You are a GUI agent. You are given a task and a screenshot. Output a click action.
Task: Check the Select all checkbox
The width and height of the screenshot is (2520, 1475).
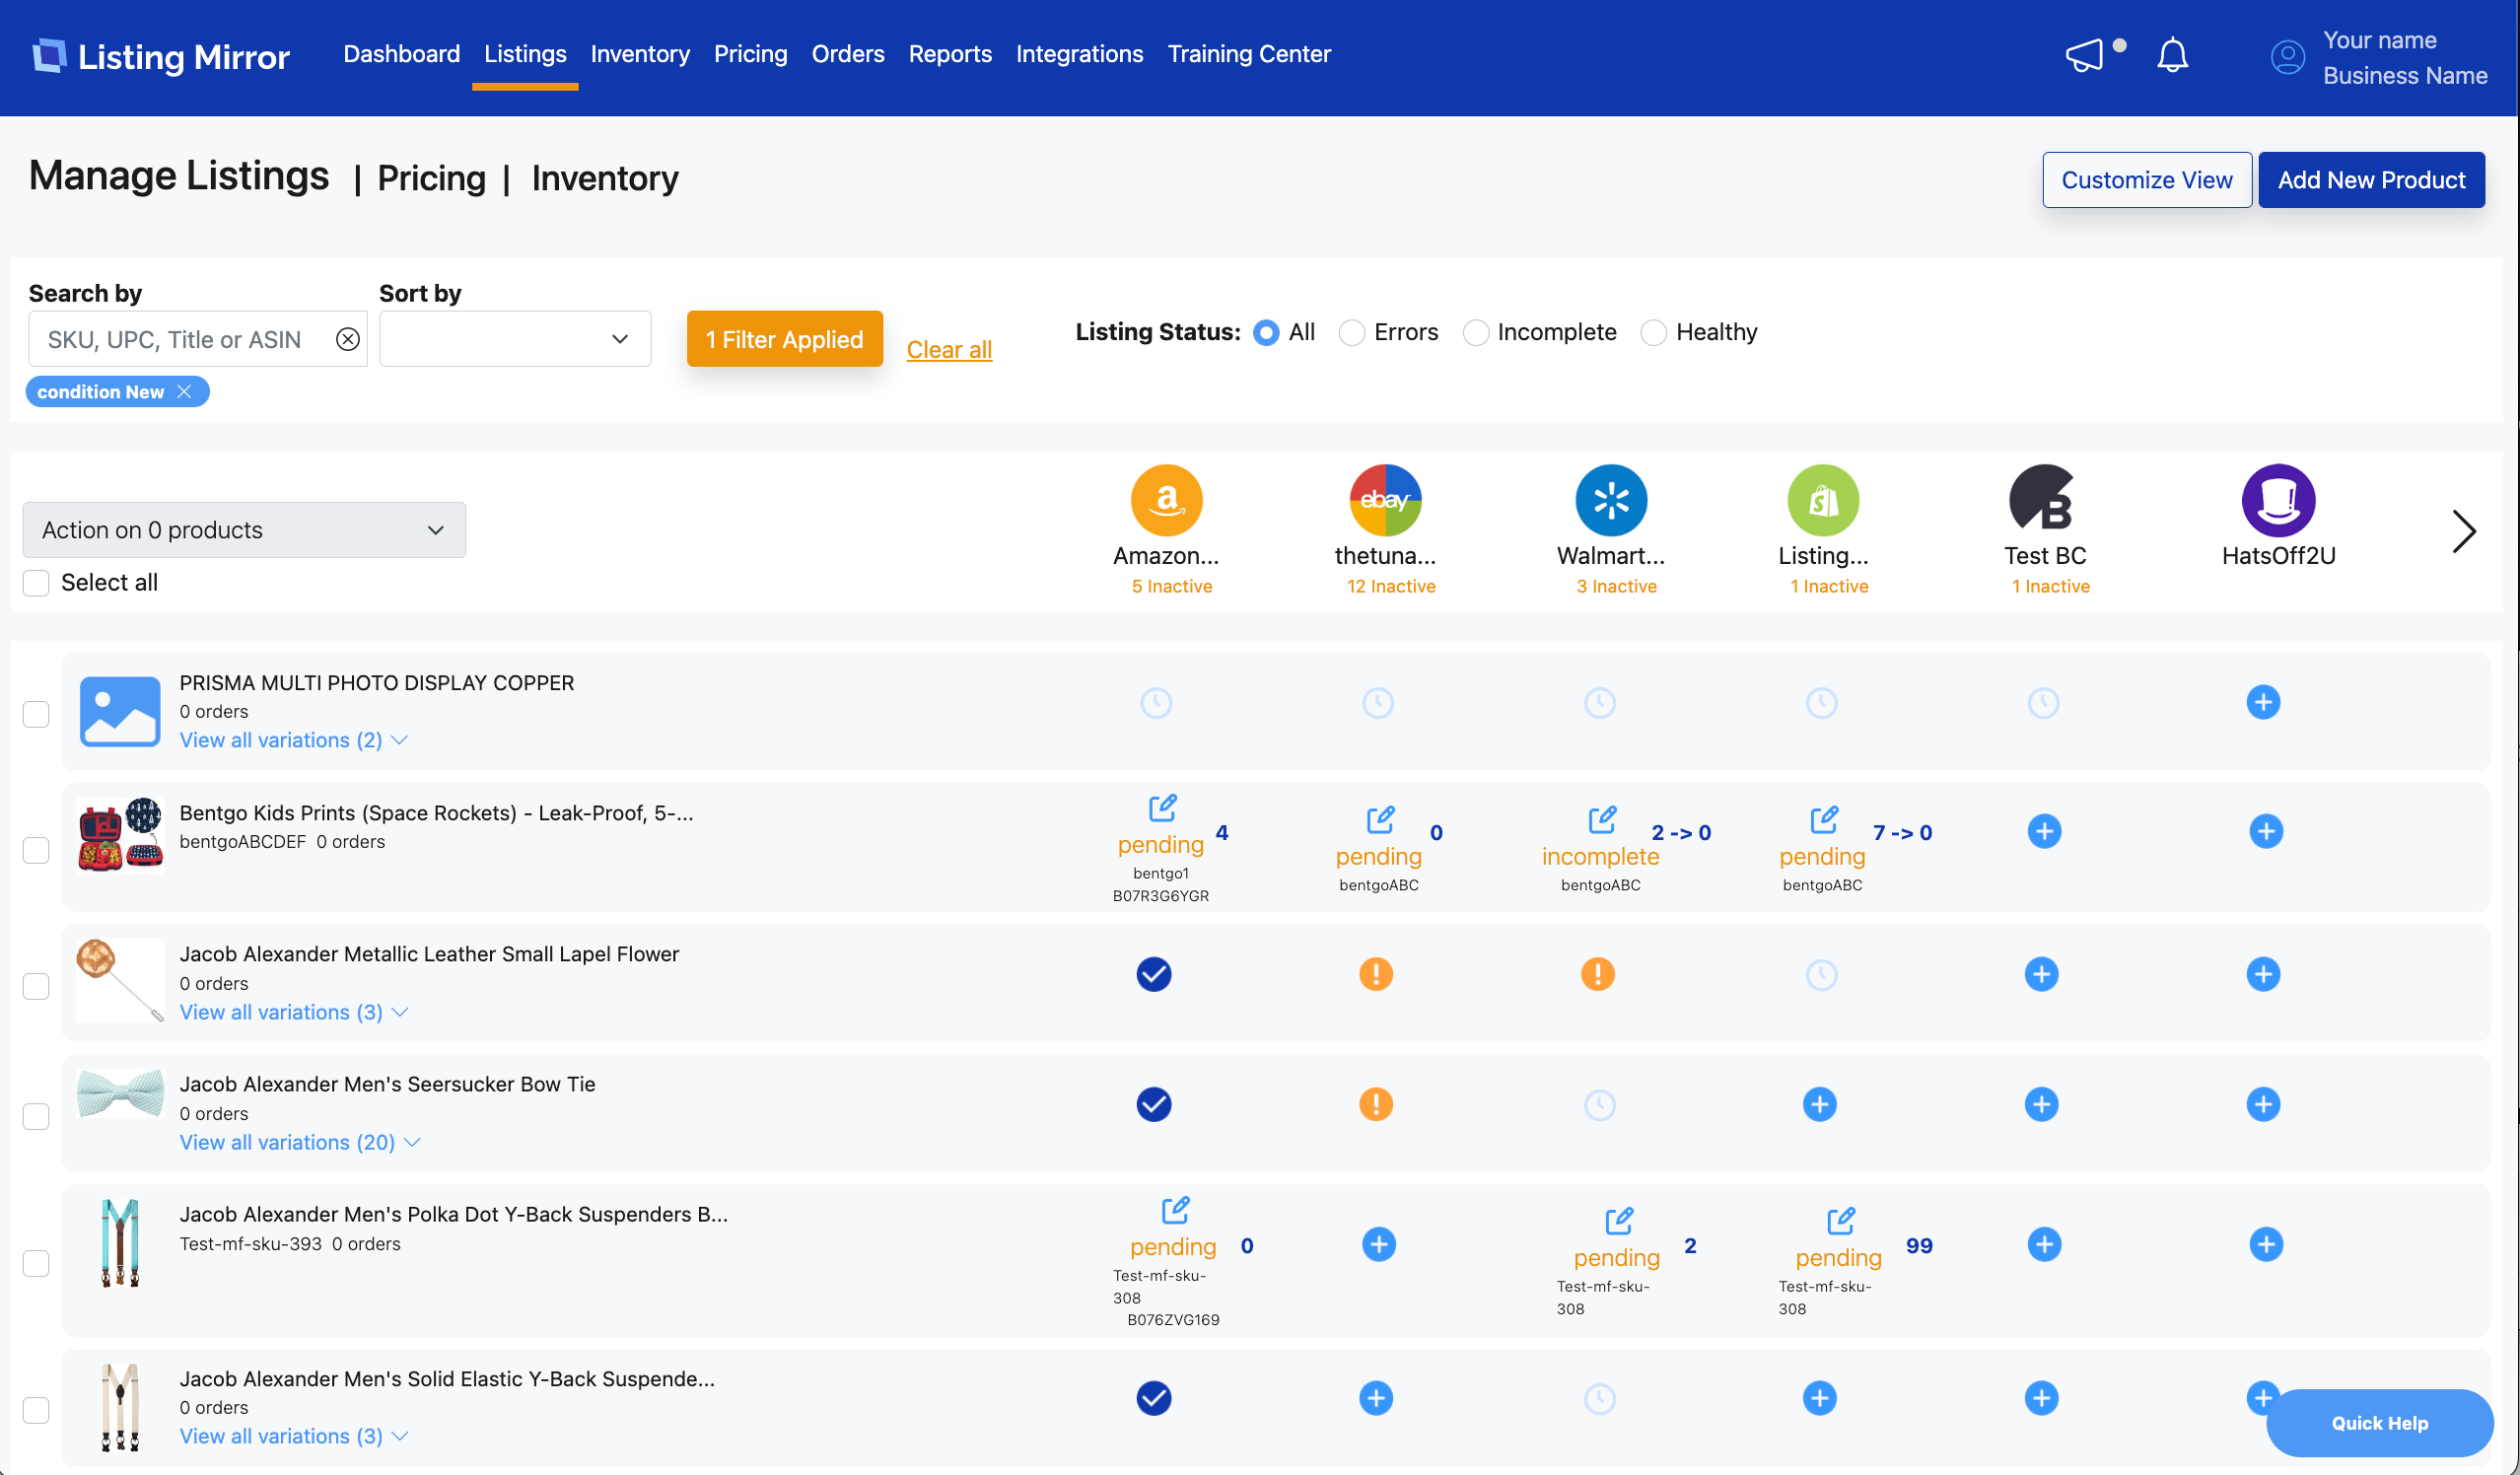pyautogui.click(x=36, y=583)
